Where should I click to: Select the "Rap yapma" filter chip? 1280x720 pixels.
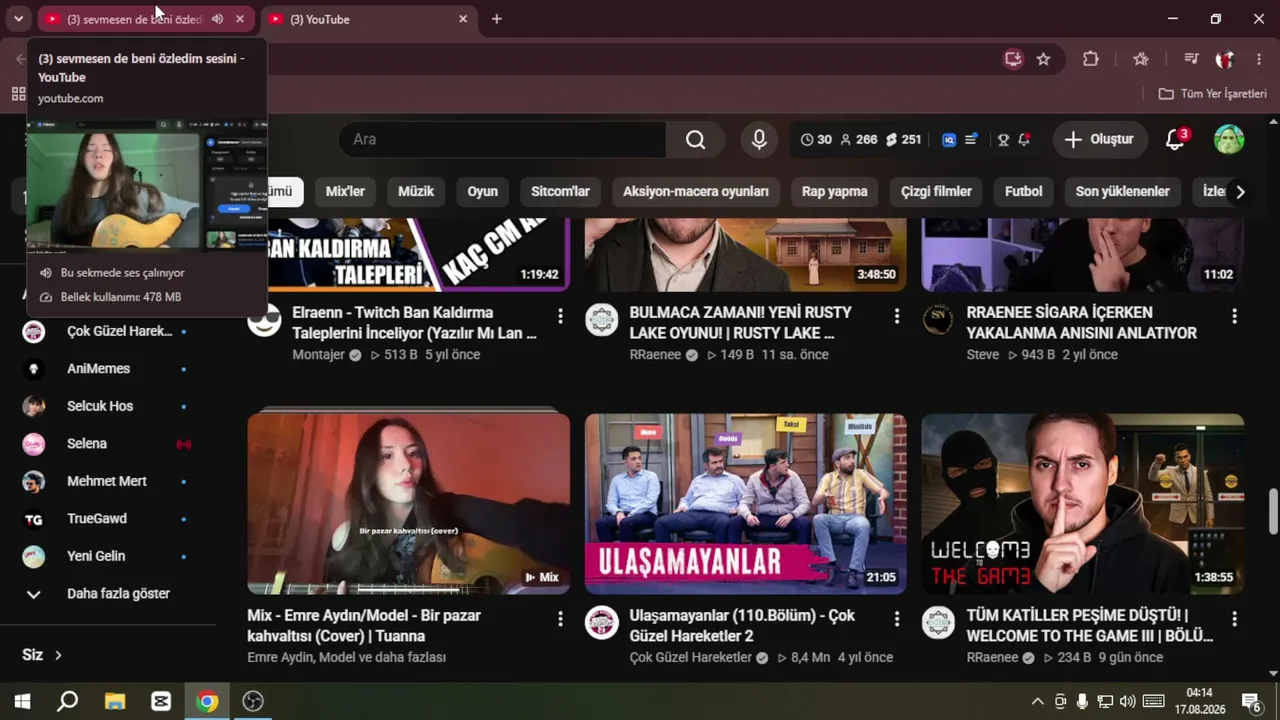pyautogui.click(x=834, y=191)
